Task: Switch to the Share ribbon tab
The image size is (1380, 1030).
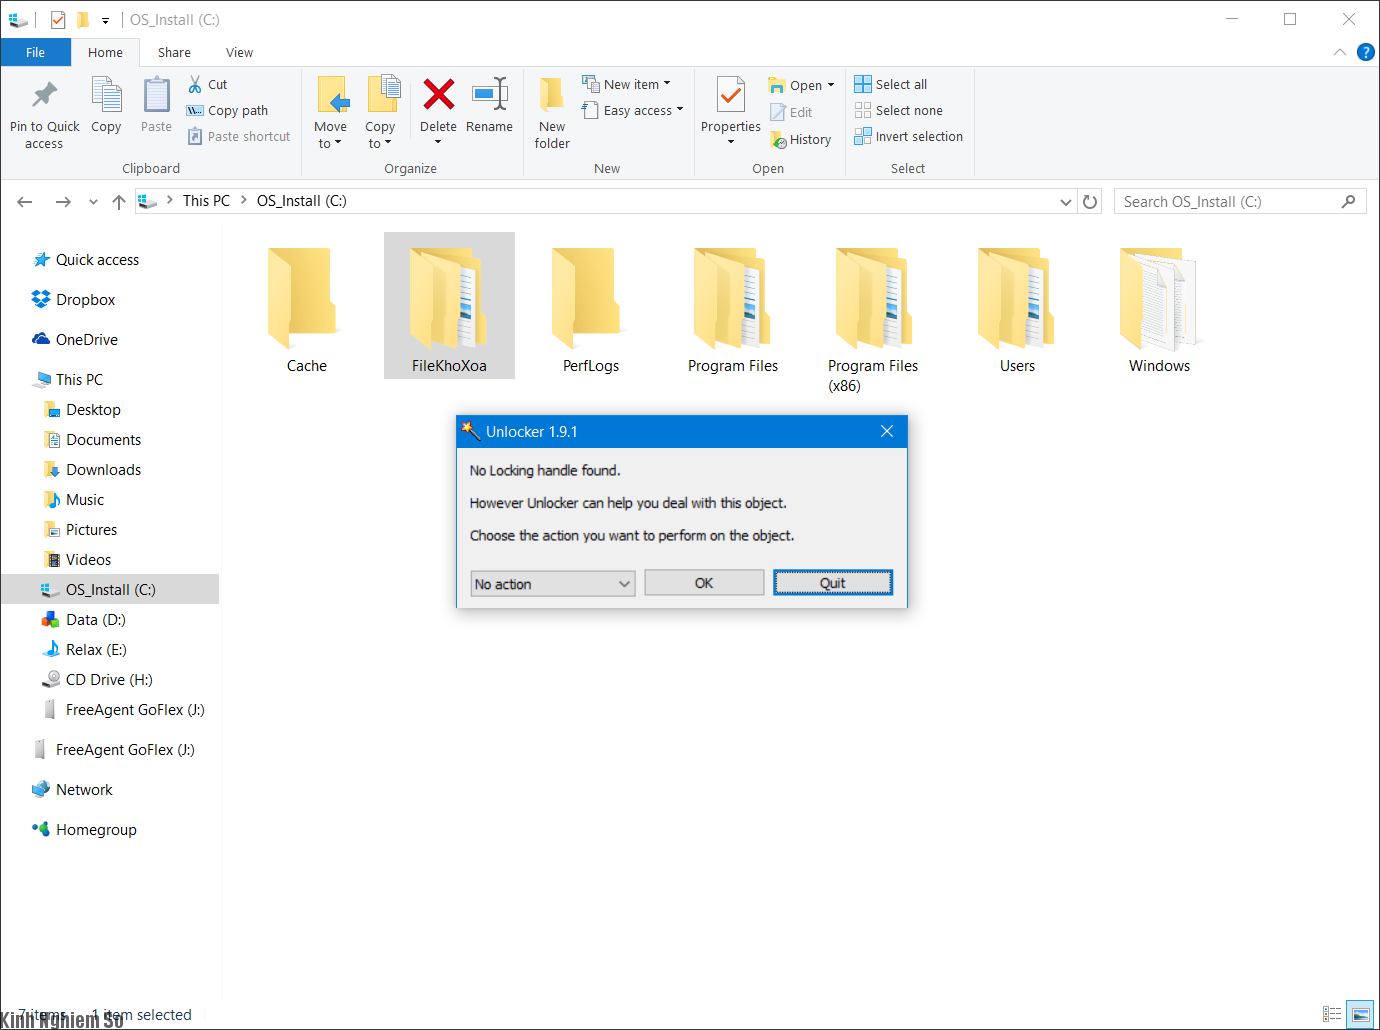Action: 174,53
